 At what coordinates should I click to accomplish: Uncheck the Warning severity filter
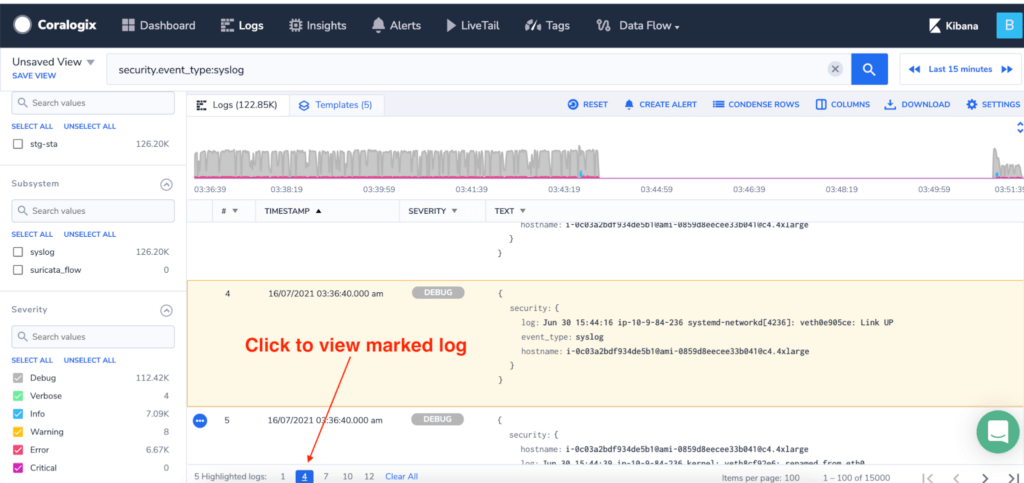pyautogui.click(x=18, y=432)
